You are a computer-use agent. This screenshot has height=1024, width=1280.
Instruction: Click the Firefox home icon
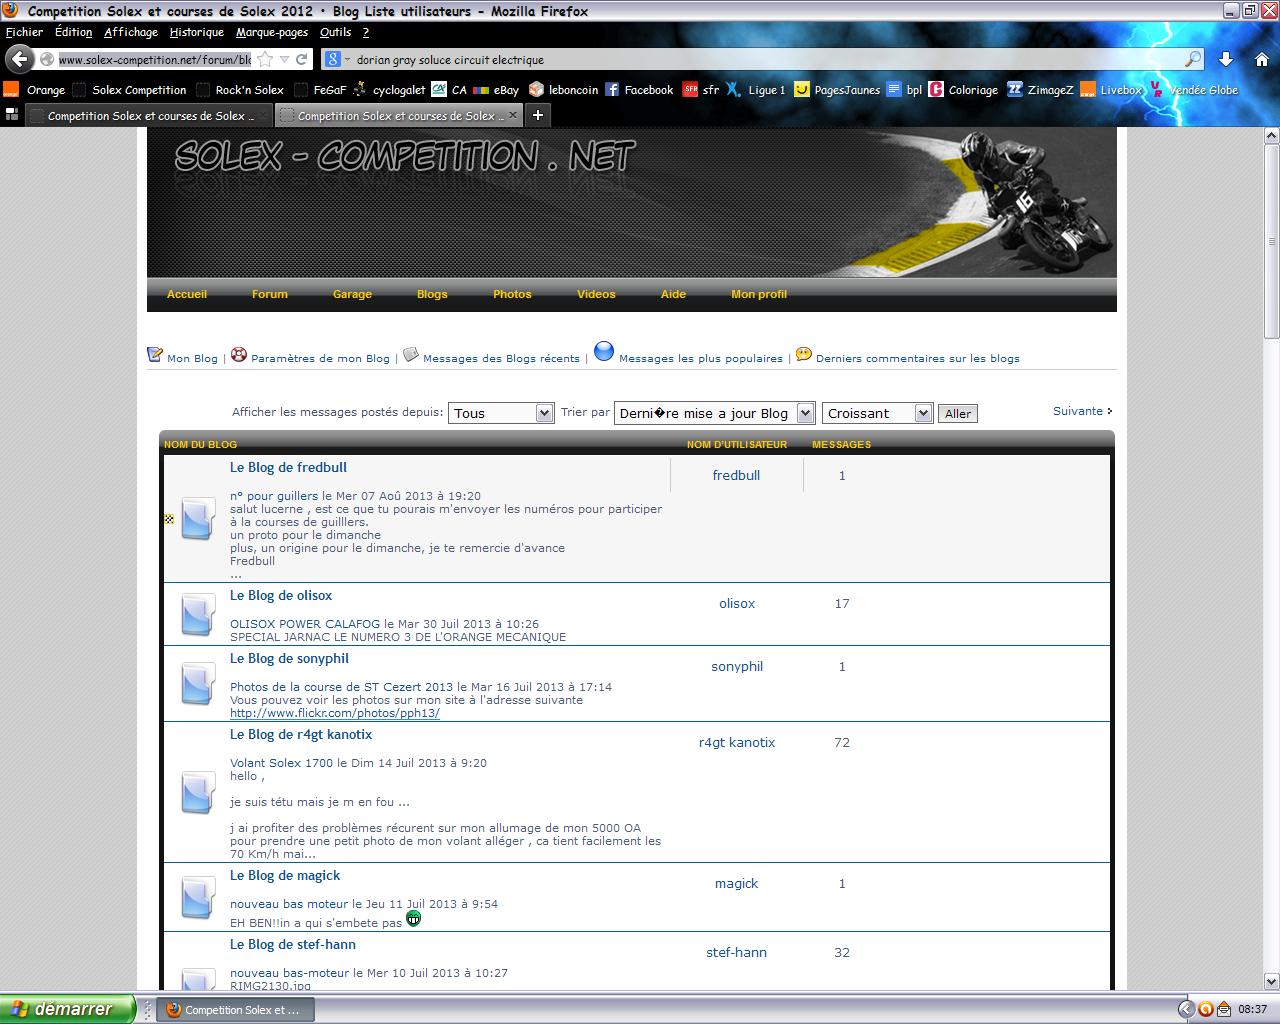tap(1262, 59)
